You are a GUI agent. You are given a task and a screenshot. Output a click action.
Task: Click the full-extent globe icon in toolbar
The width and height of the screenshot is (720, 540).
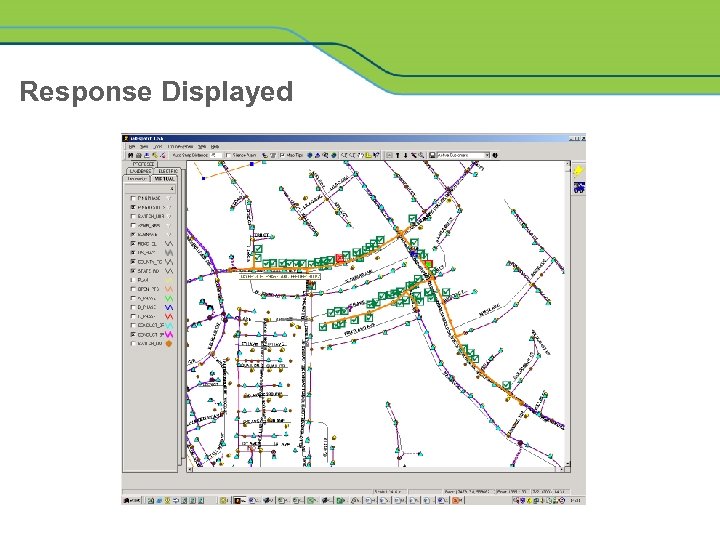point(334,155)
